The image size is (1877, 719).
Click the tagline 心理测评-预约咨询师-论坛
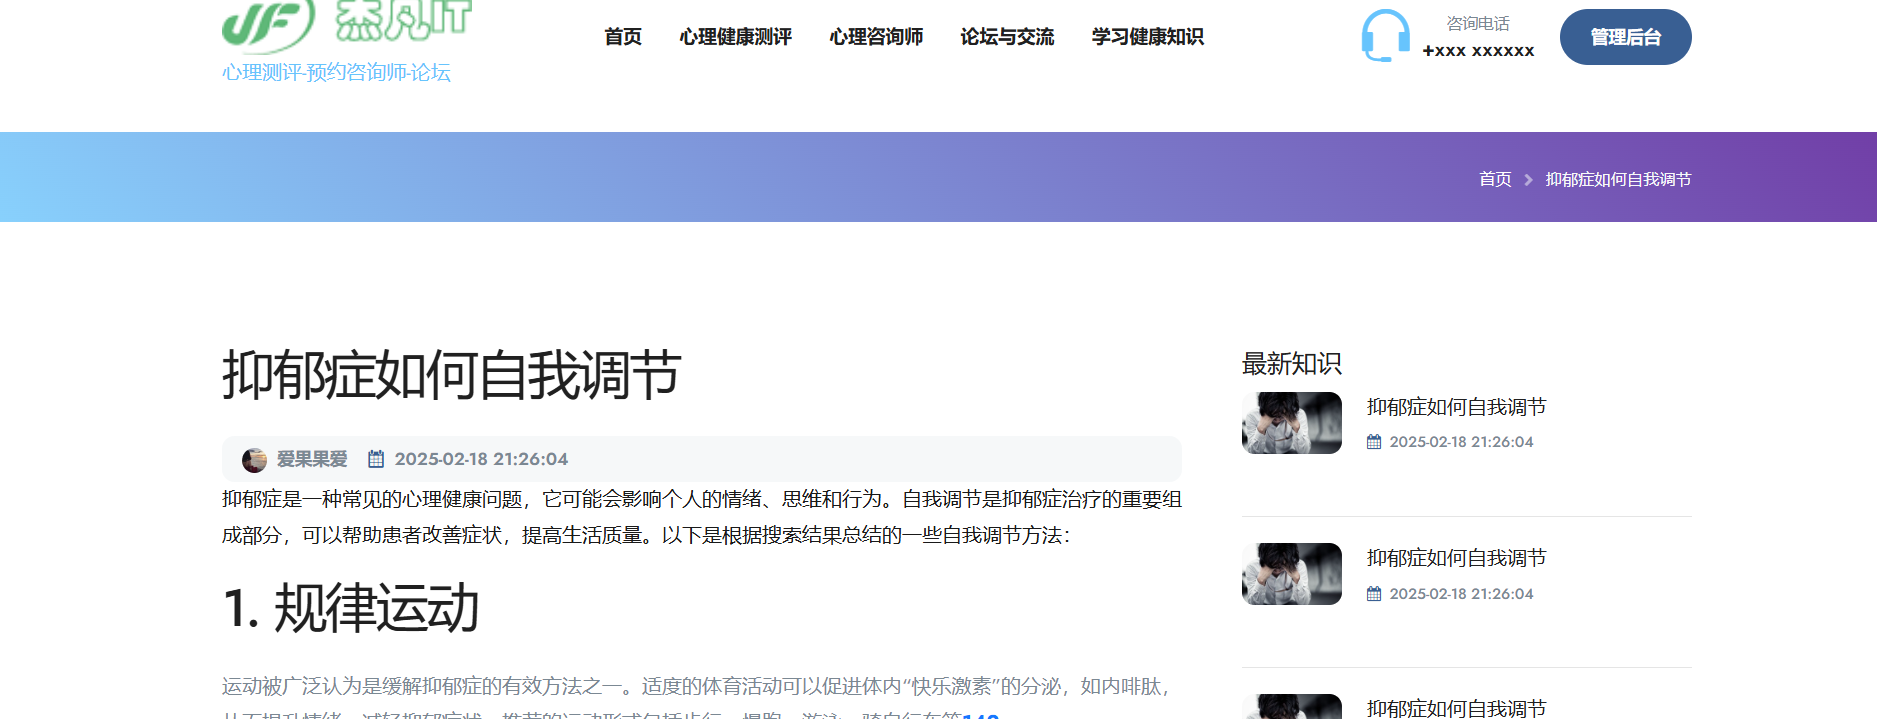coord(336,72)
